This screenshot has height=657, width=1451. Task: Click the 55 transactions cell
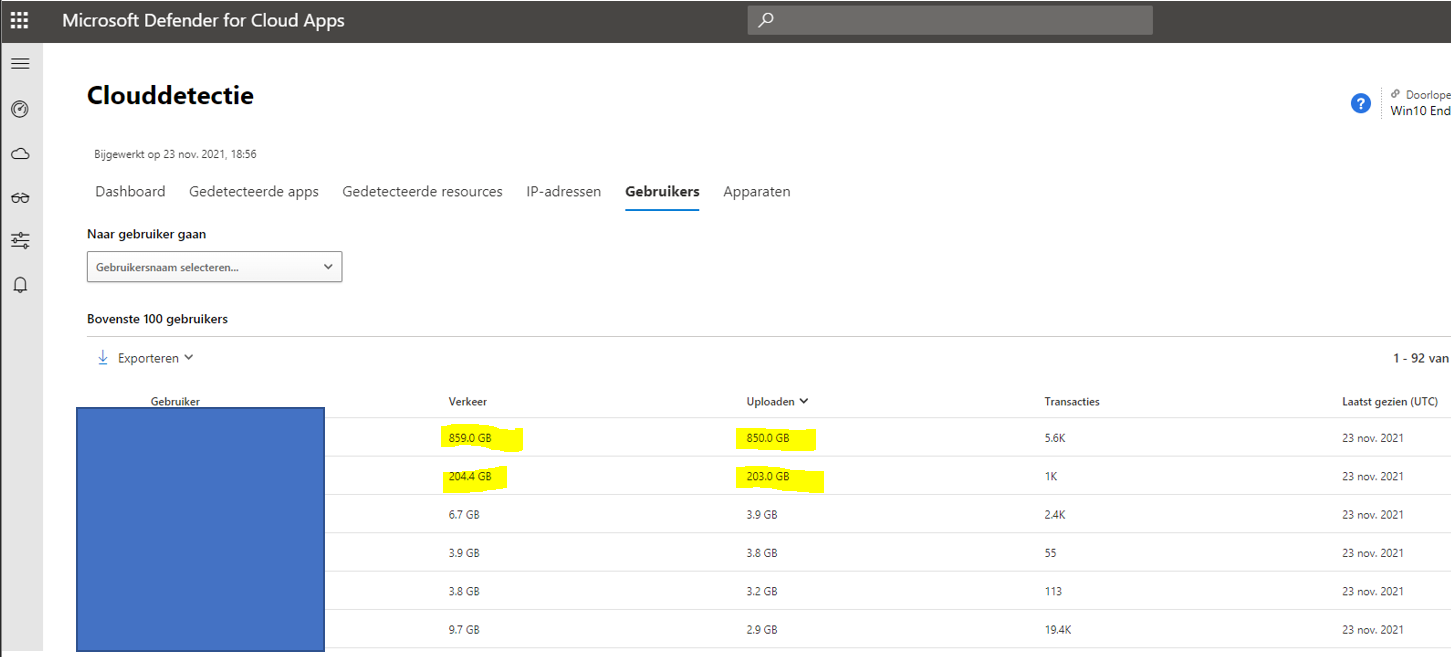1050,552
